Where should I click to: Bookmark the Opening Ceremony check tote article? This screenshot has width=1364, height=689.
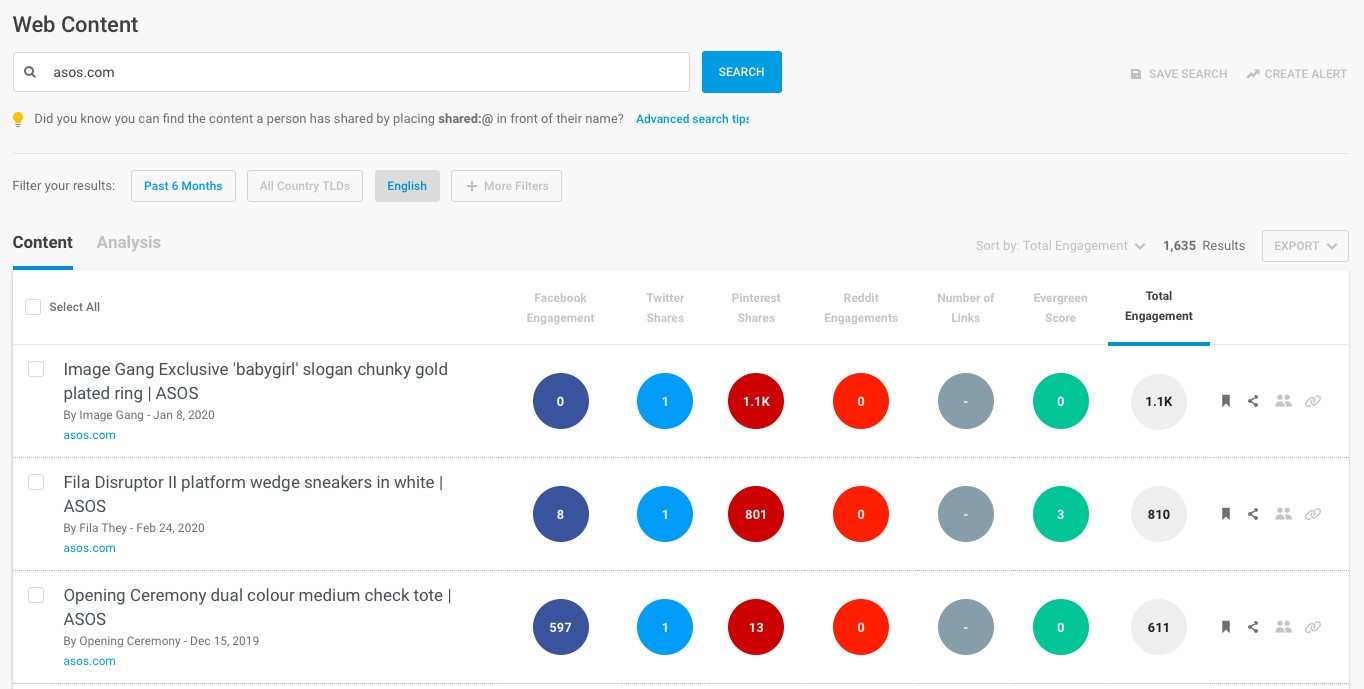[1225, 627]
